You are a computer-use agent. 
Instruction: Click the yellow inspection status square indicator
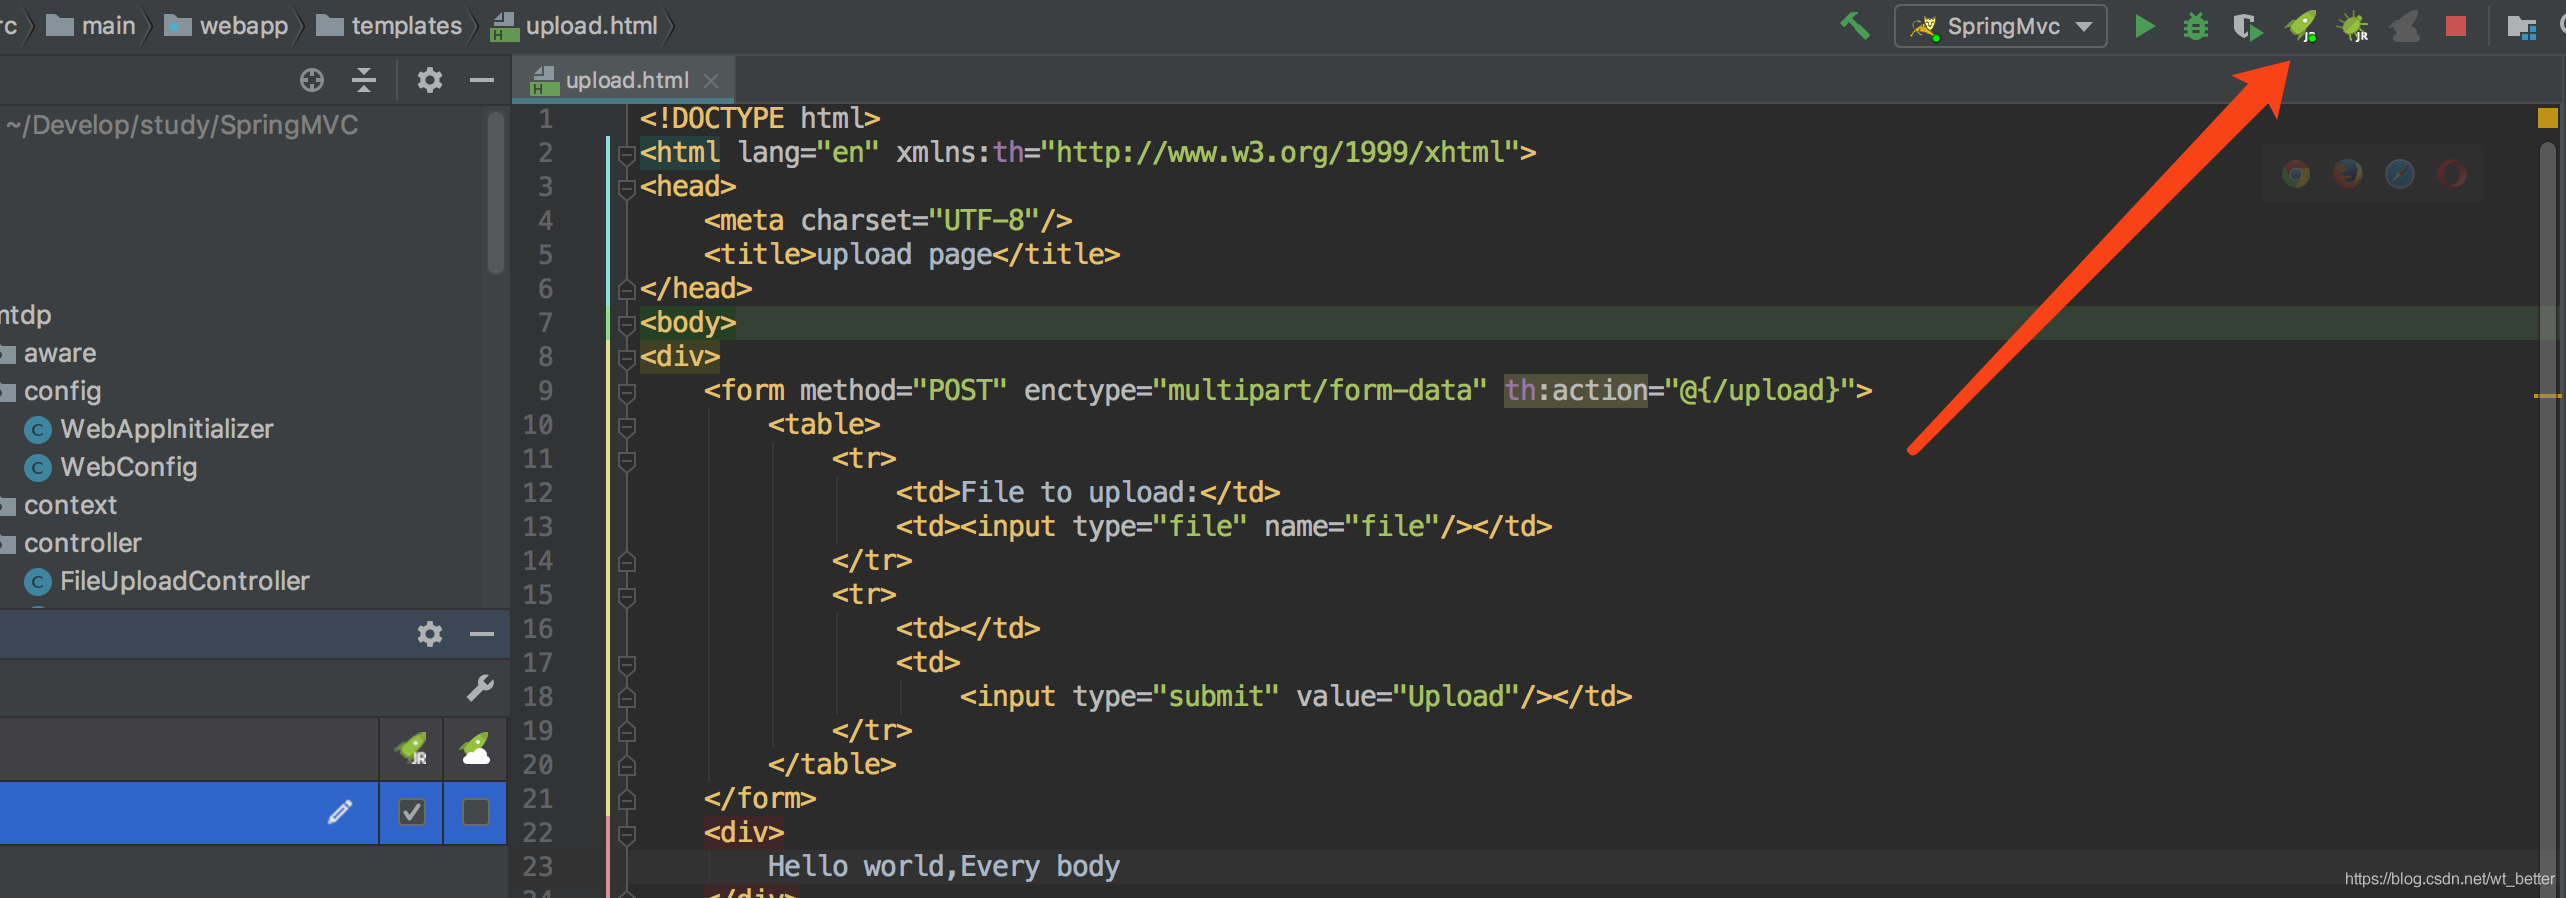pyautogui.click(x=2547, y=118)
